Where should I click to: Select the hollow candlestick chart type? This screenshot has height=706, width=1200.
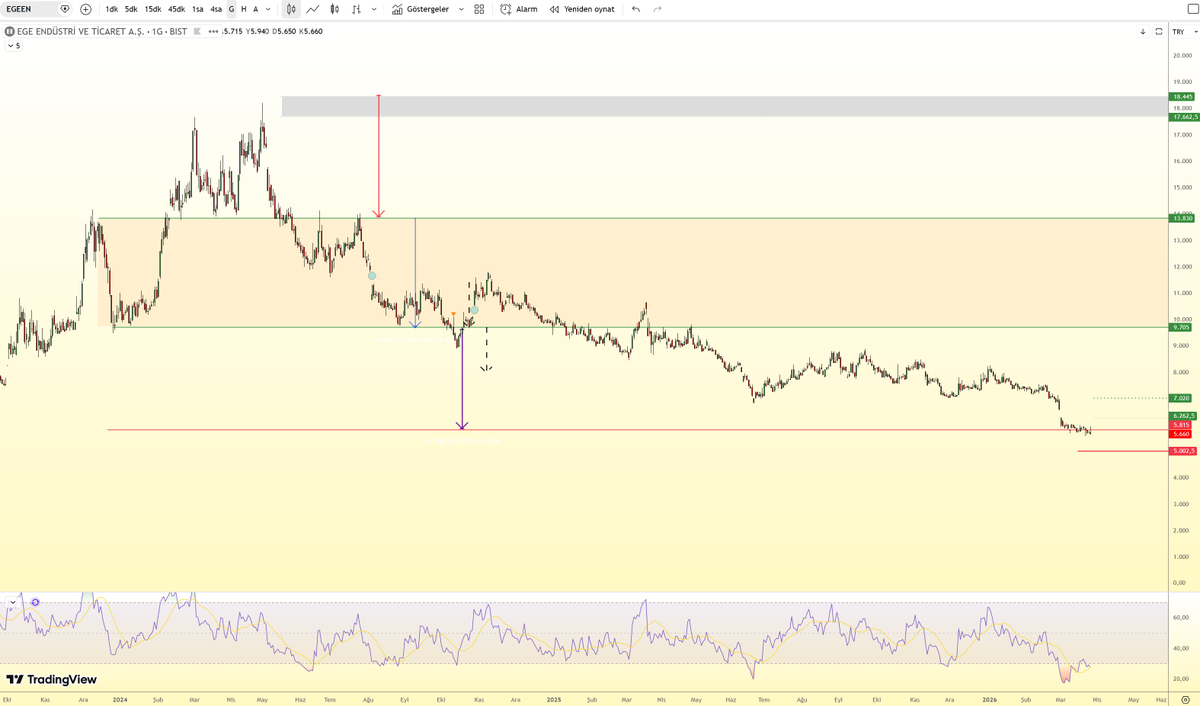coord(290,9)
